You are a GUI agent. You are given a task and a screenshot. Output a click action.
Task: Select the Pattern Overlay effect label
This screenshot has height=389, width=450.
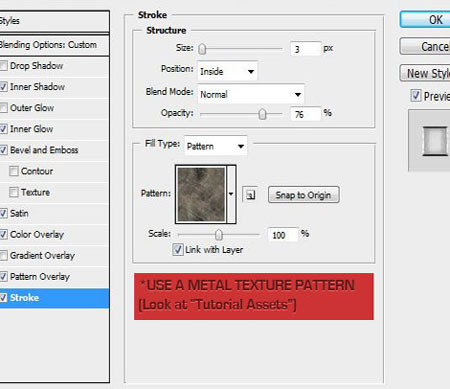point(40,277)
